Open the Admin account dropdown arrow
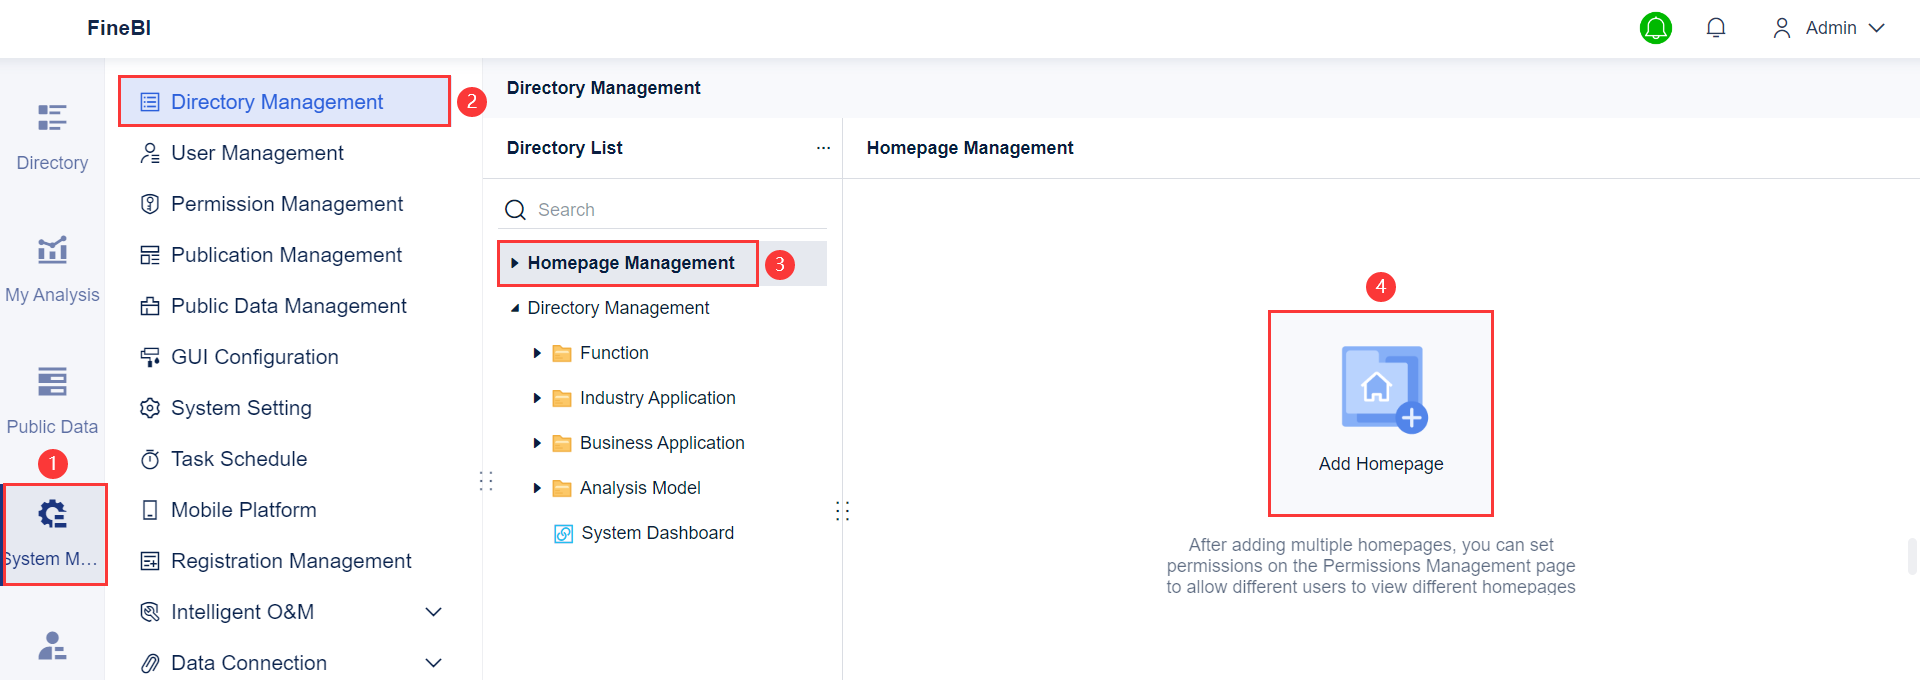 pos(1877,28)
